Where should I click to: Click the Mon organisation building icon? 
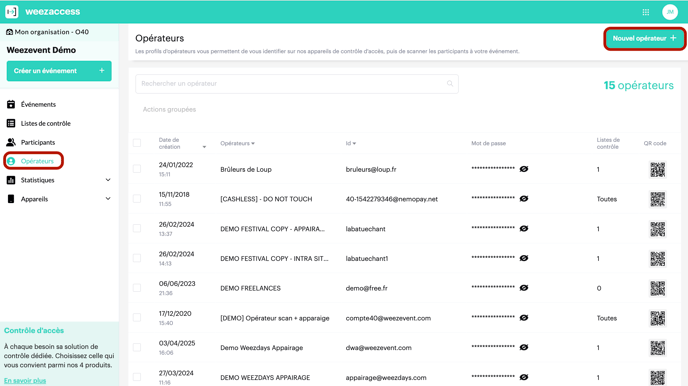[9, 32]
